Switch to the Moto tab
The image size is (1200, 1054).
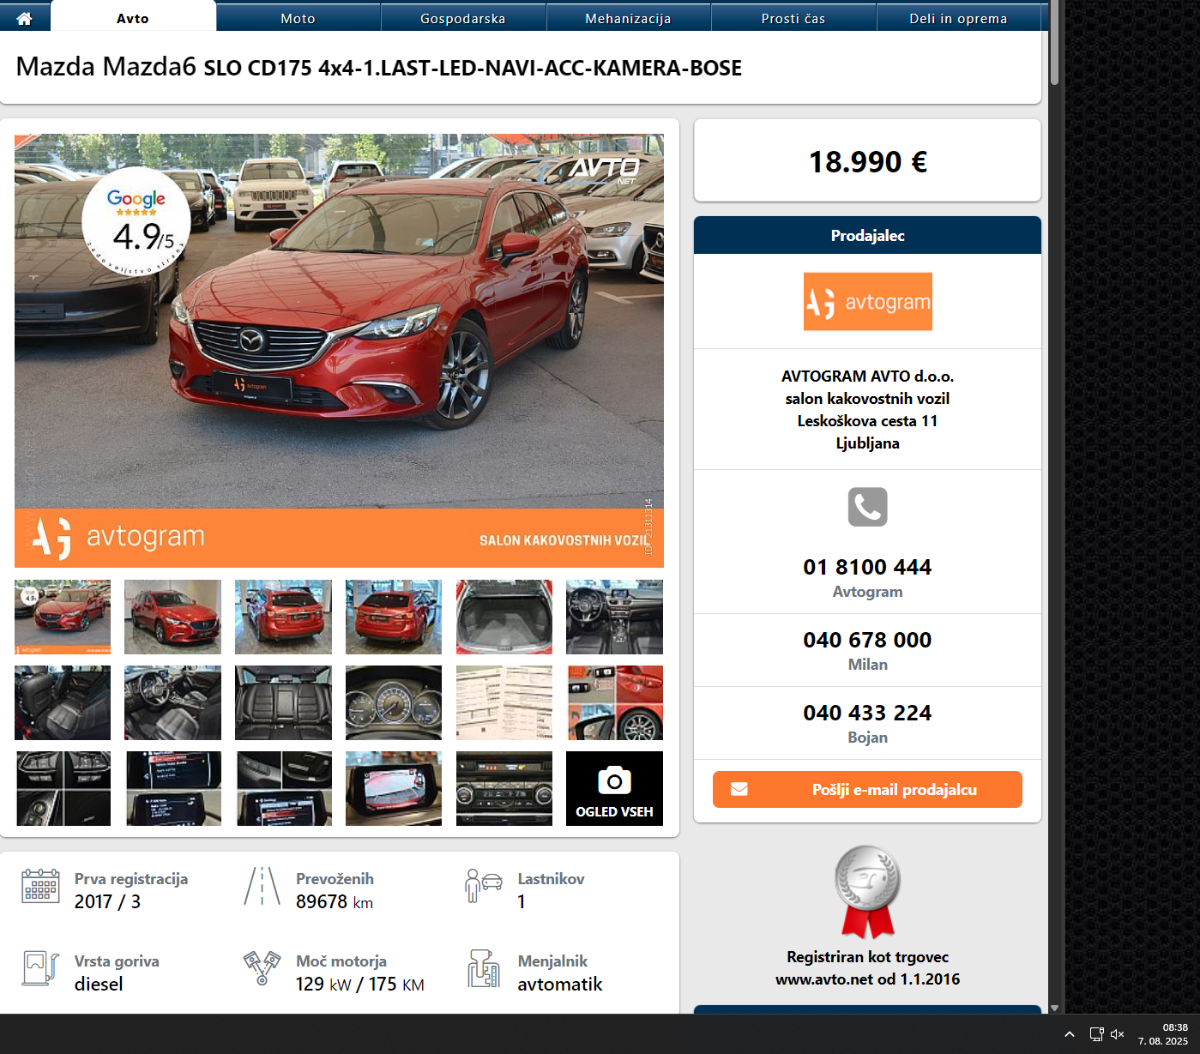coord(298,17)
